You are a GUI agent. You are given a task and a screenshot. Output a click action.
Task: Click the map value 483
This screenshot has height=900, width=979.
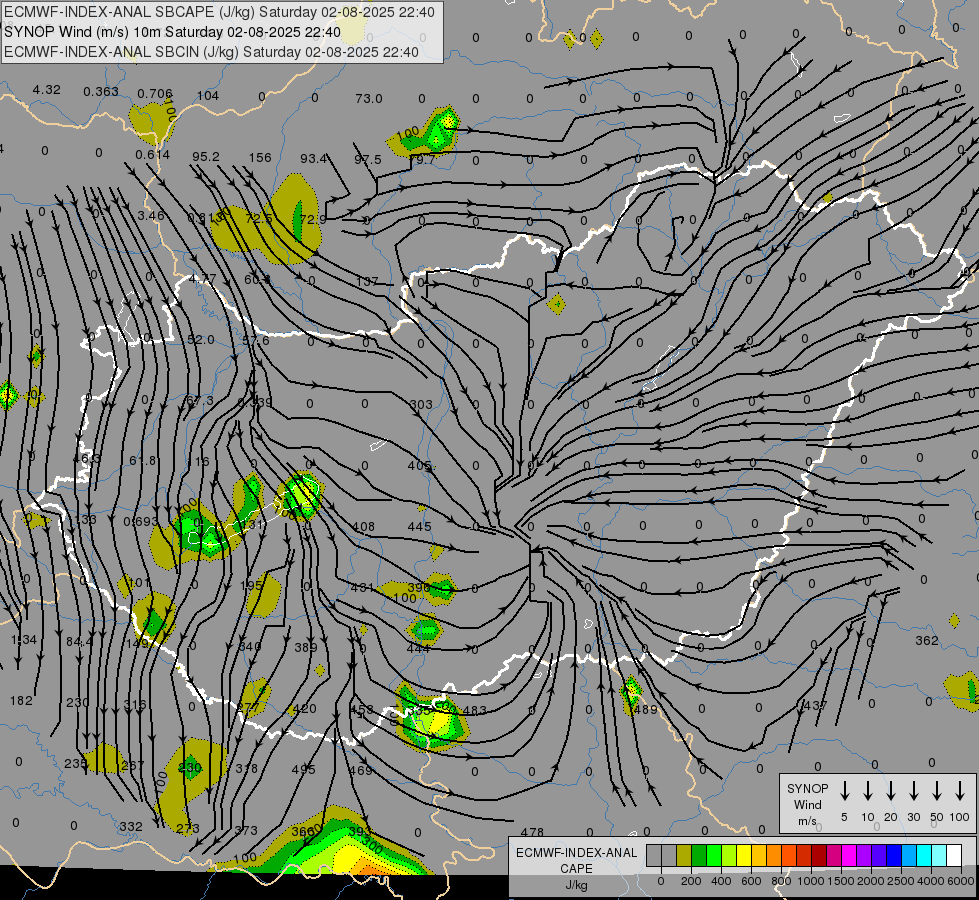point(475,711)
